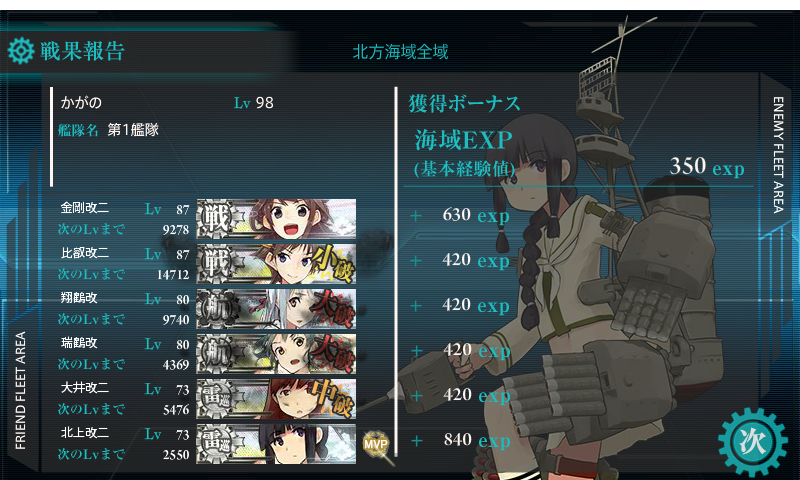800x480 pixels.
Task: Open the ENEMY FLEET AREA side tab
Action: point(778,155)
